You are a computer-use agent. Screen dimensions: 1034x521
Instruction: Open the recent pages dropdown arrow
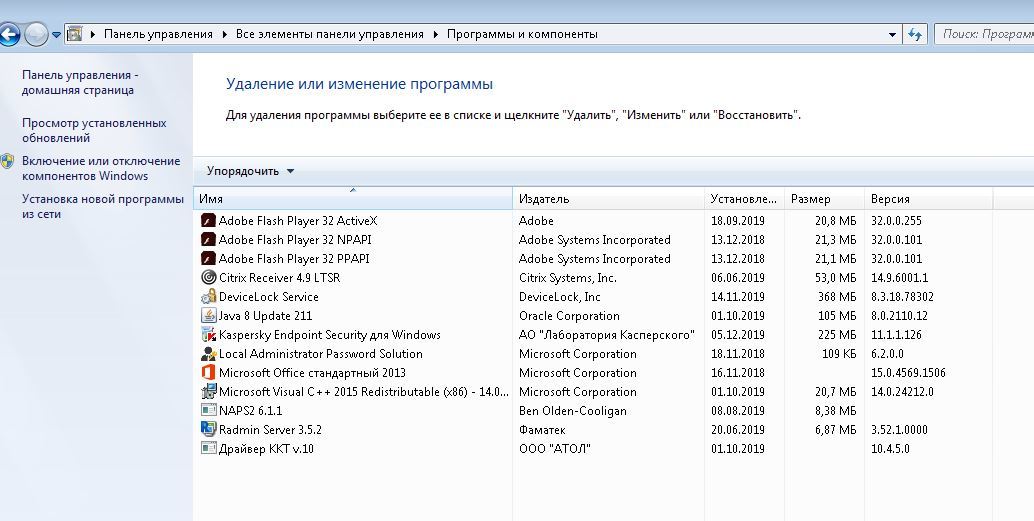pos(57,34)
